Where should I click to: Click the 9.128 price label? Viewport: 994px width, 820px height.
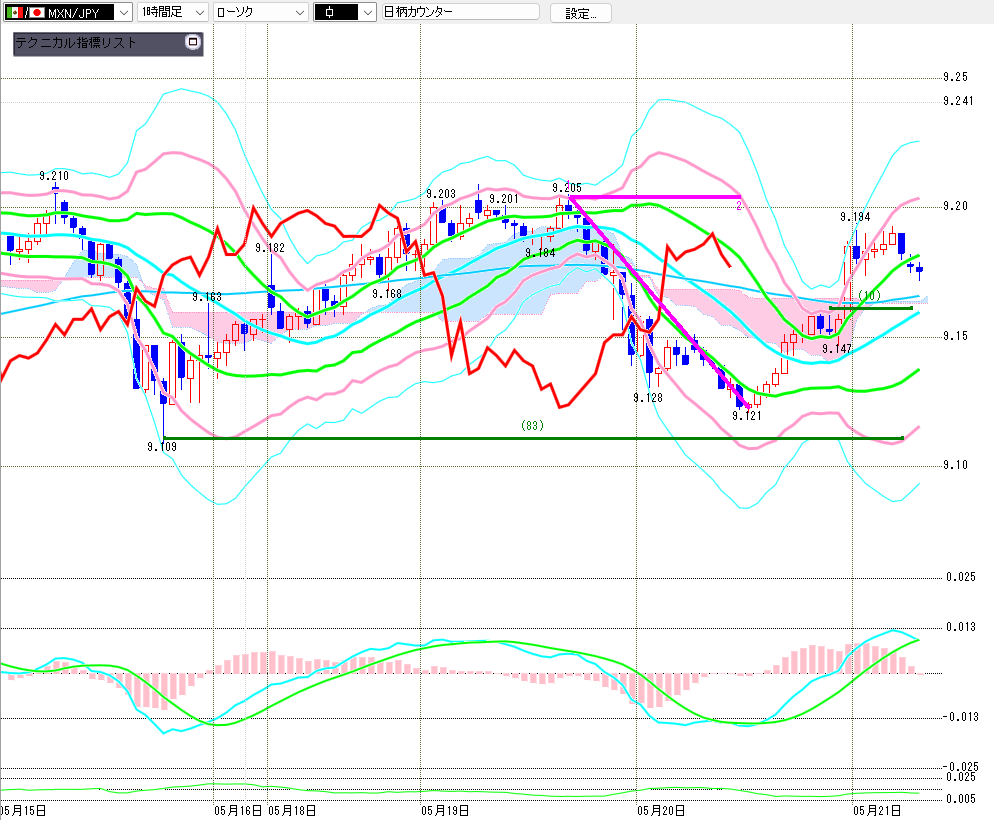pos(648,398)
